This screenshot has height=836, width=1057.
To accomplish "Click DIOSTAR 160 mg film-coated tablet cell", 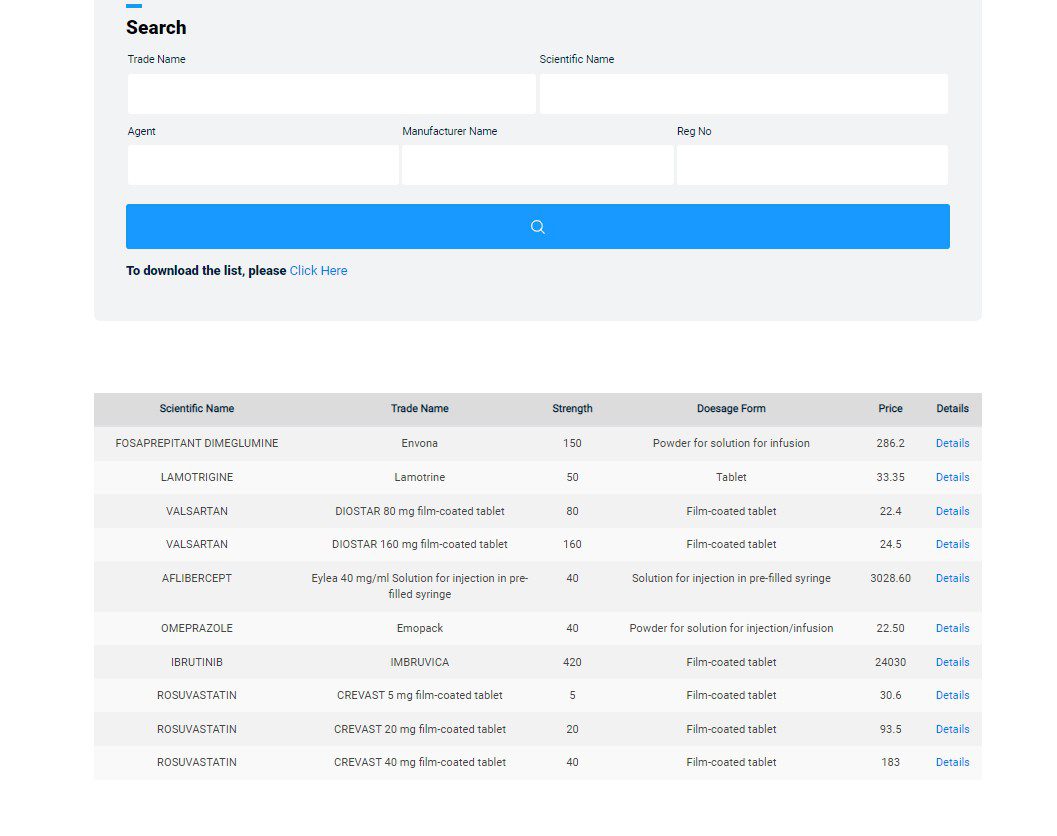I will click(419, 544).
